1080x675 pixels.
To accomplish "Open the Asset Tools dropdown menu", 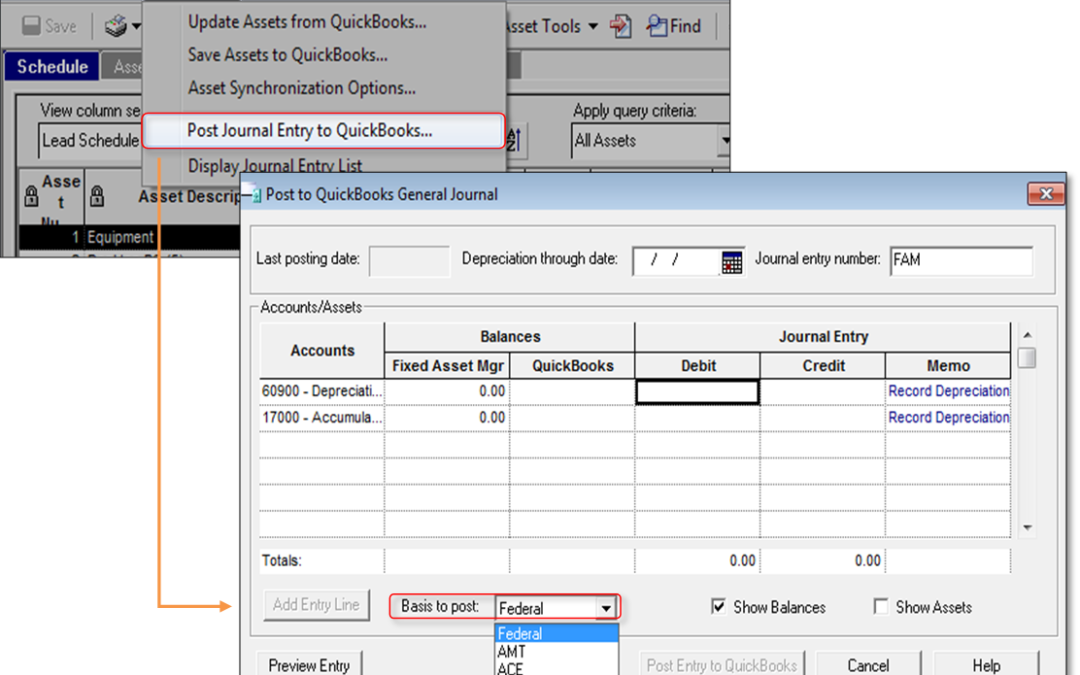I will tap(552, 27).
